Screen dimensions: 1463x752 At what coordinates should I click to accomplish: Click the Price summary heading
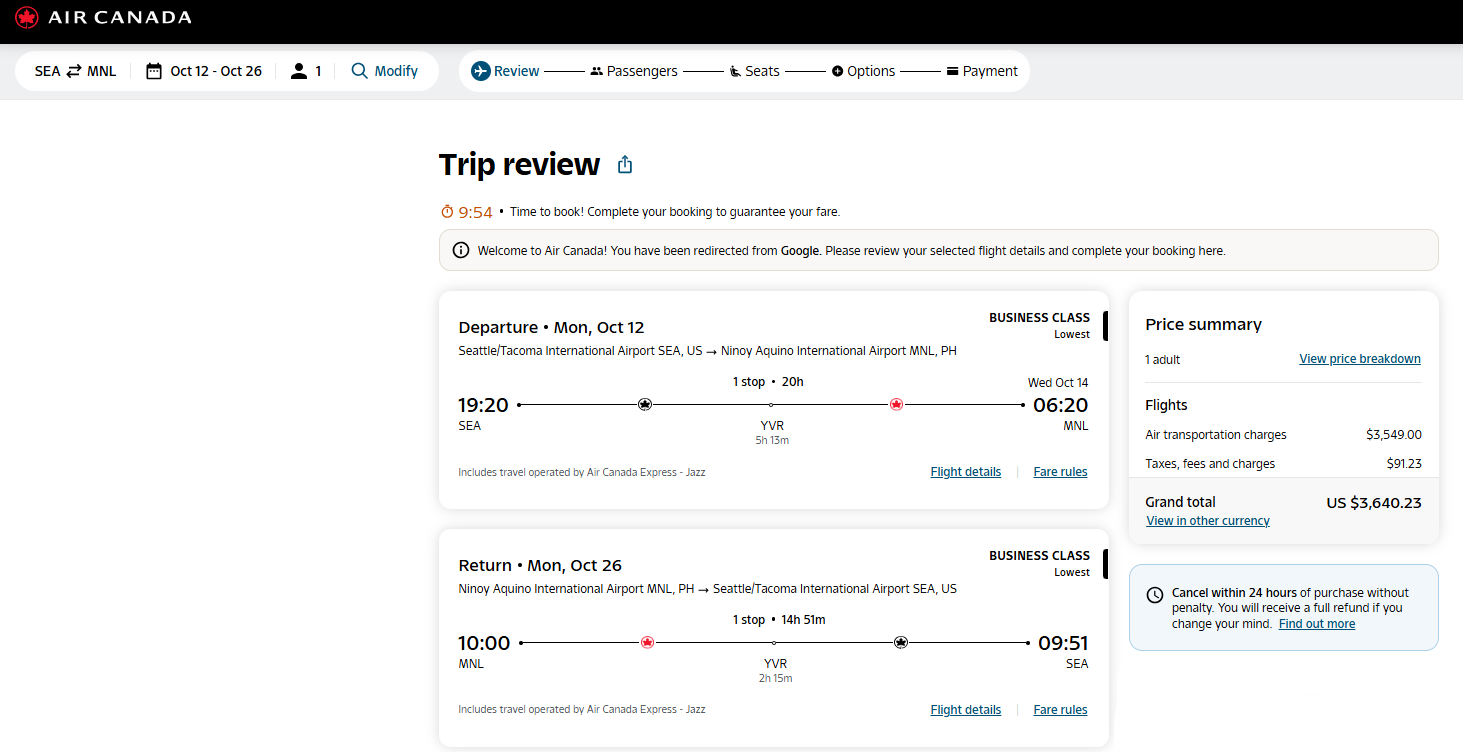click(x=1203, y=325)
